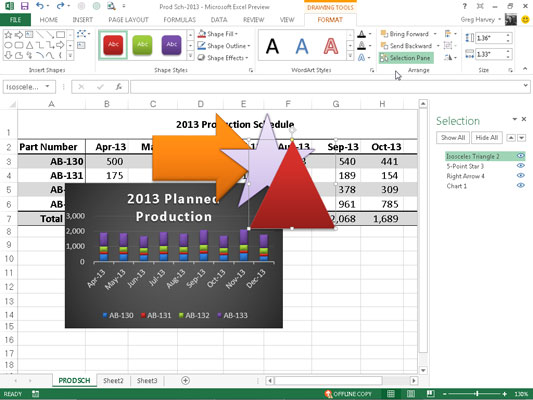Expand the WordArt Styles gallery More arrow
This screenshot has height=400, width=533.
[x=350, y=56]
